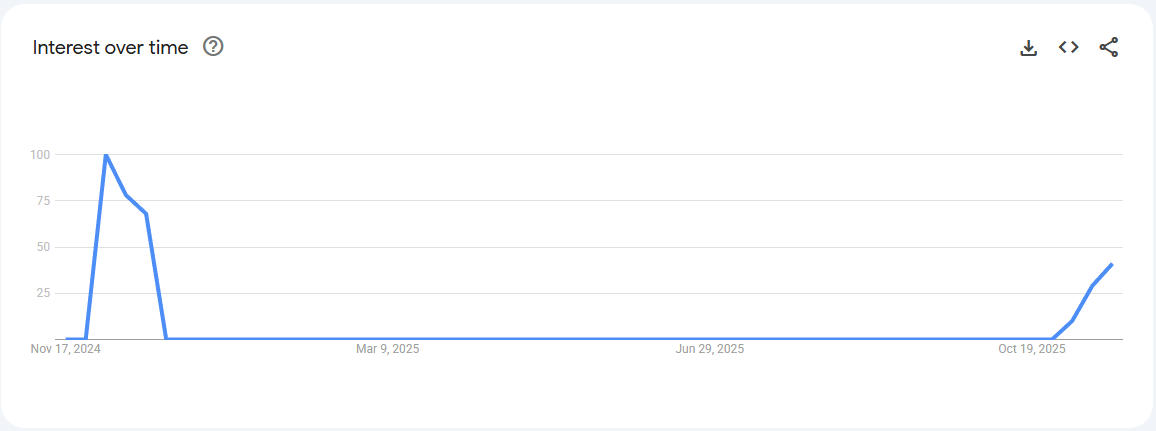
Task: Click the last data point of the line
Action: pyautogui.click(x=1112, y=264)
